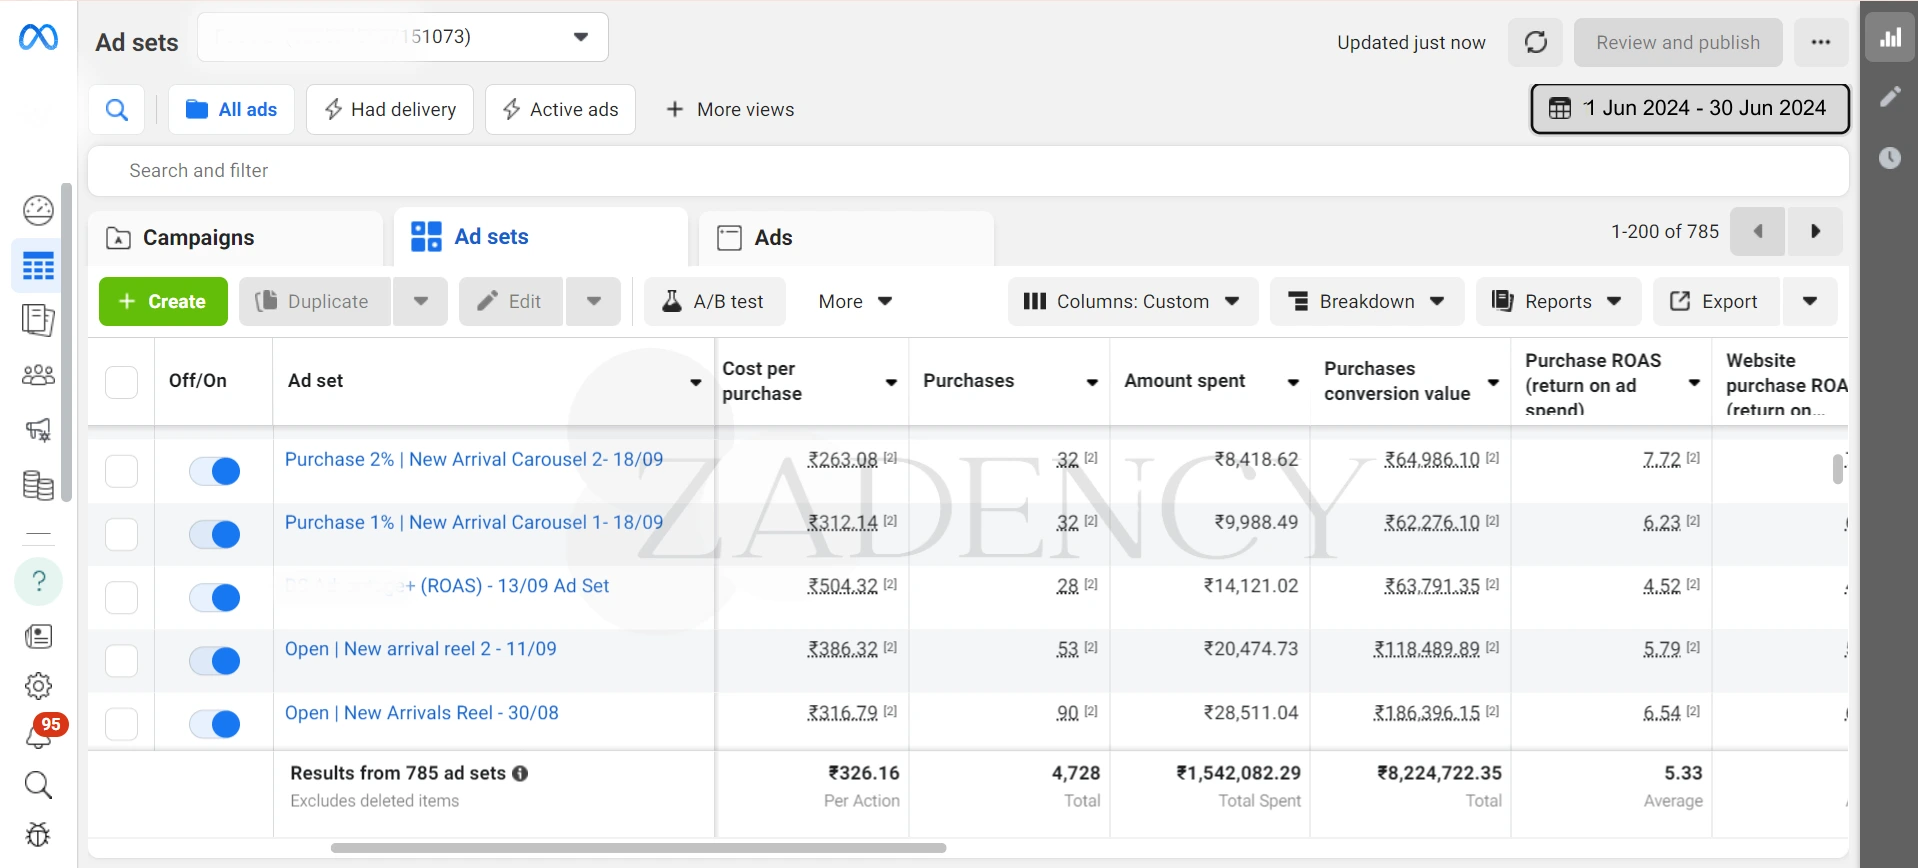Screen dimensions: 1918x868
Task: Click the left sidebar vertical scrollbar
Action: 67,342
